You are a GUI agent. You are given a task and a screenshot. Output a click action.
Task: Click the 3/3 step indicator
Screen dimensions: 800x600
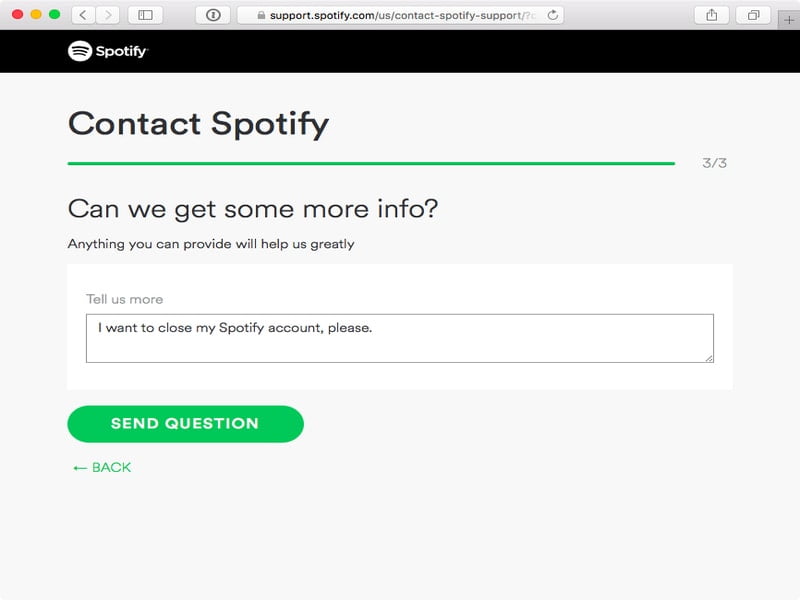tap(714, 163)
